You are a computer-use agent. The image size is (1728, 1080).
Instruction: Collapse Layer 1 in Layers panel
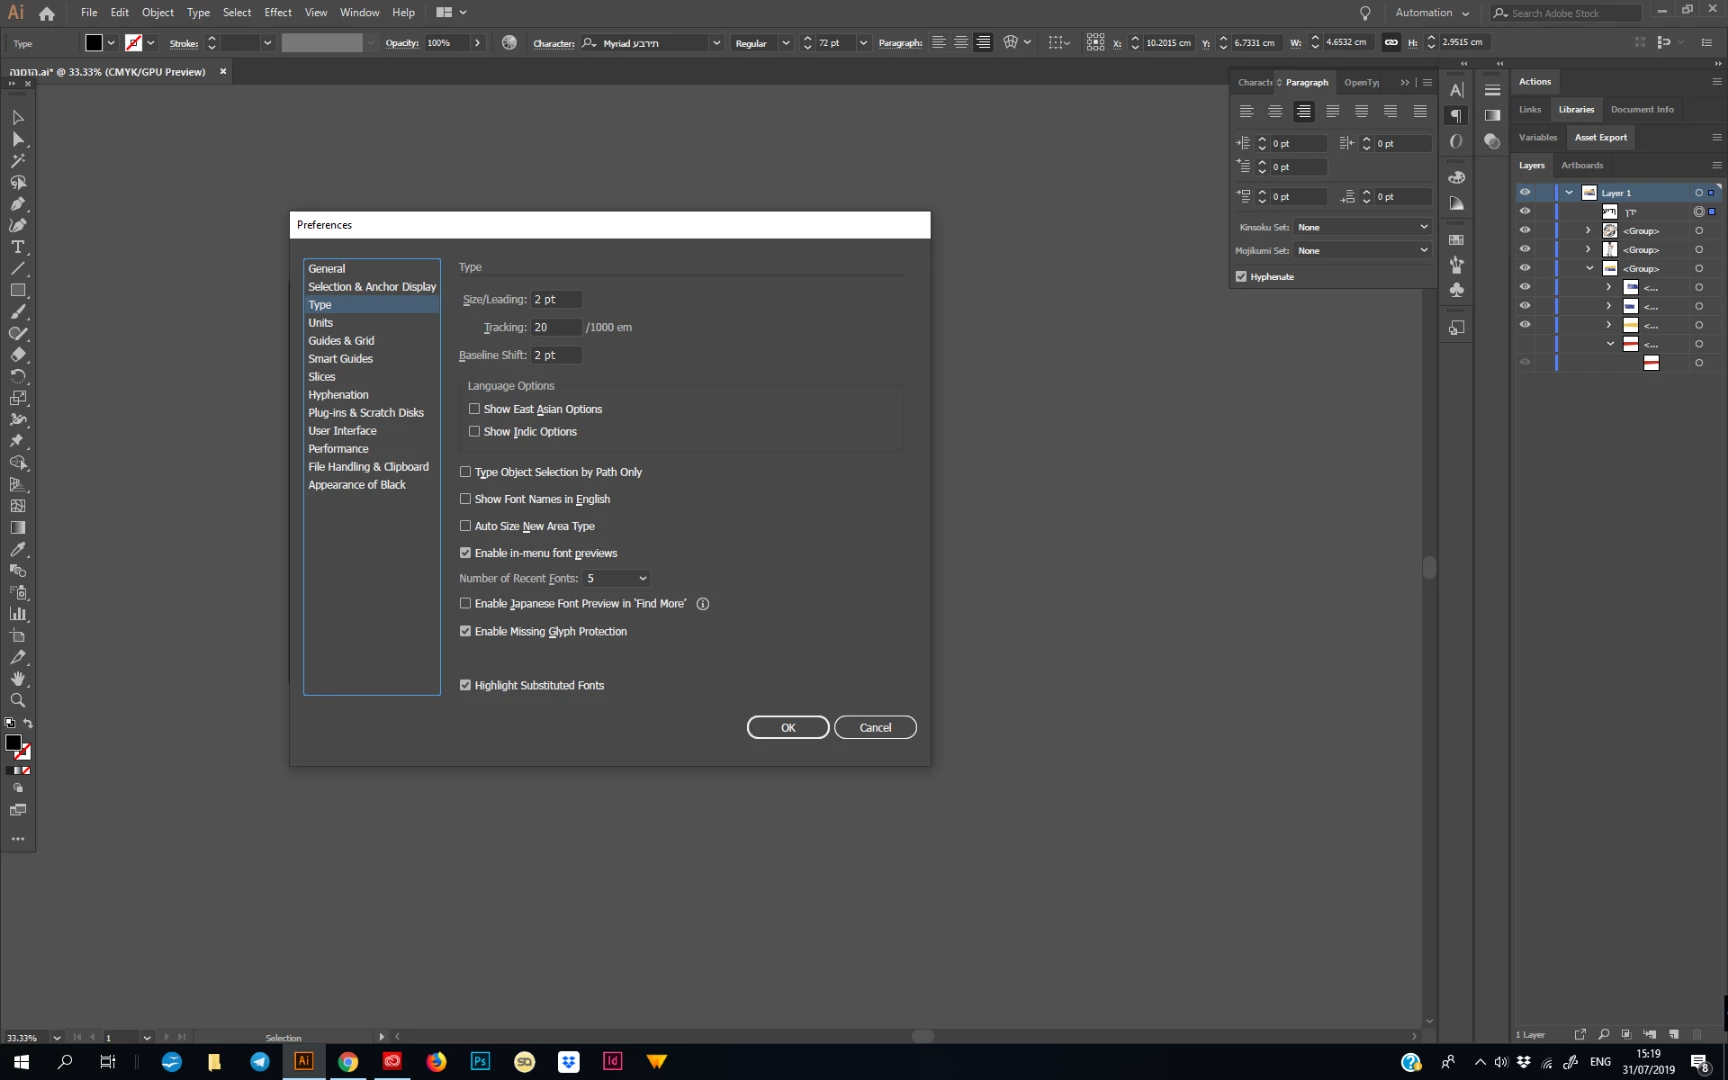[1569, 192]
